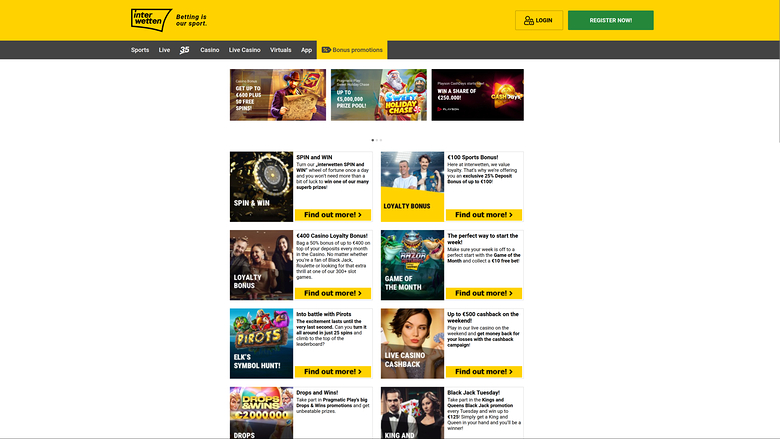Image resolution: width=780 pixels, height=439 pixels.
Task: Open the Playson CashDays banner
Action: tap(478, 95)
